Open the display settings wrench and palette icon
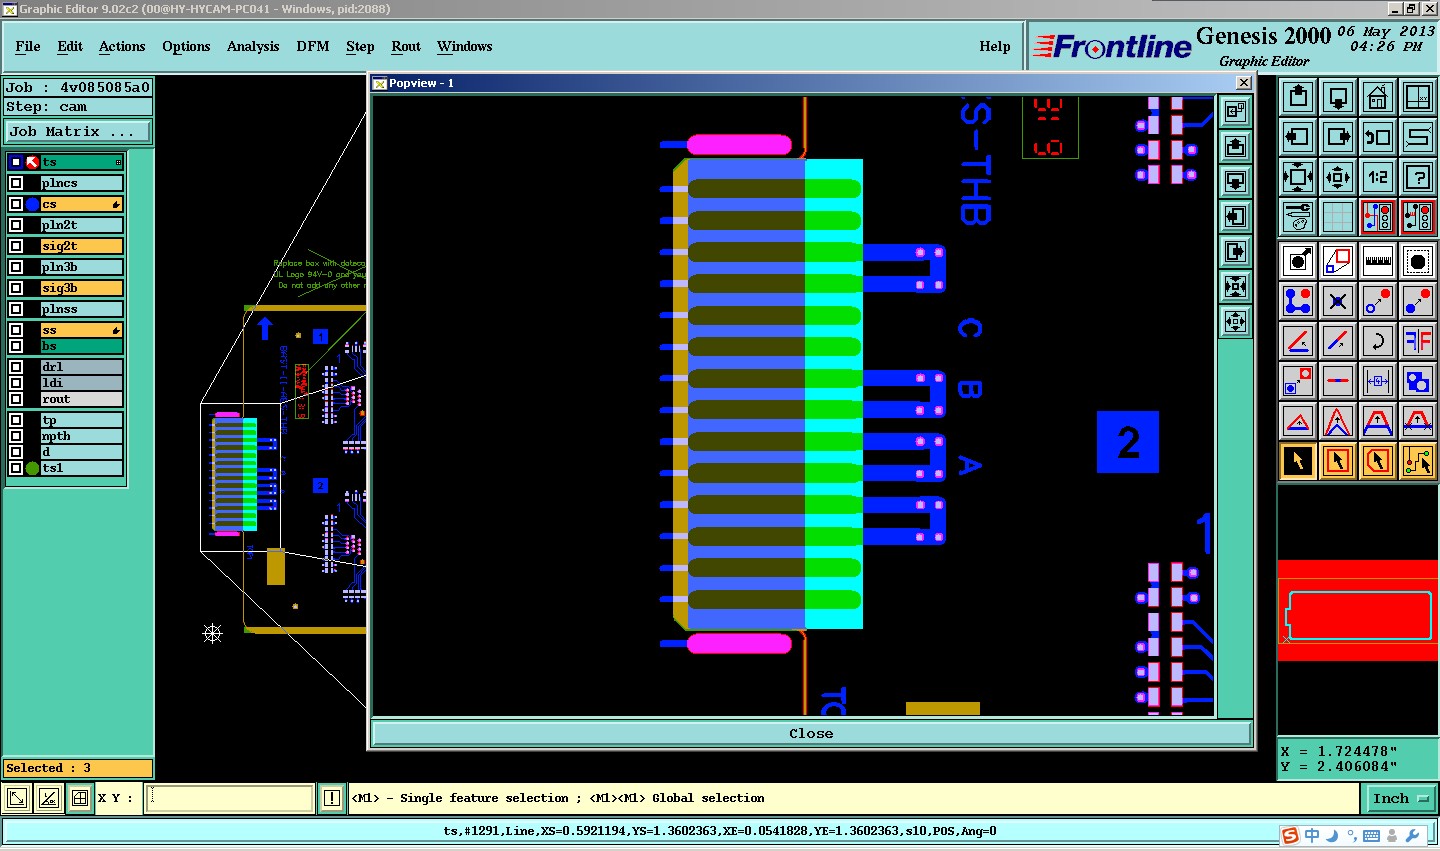1440x851 pixels. [x=1298, y=217]
